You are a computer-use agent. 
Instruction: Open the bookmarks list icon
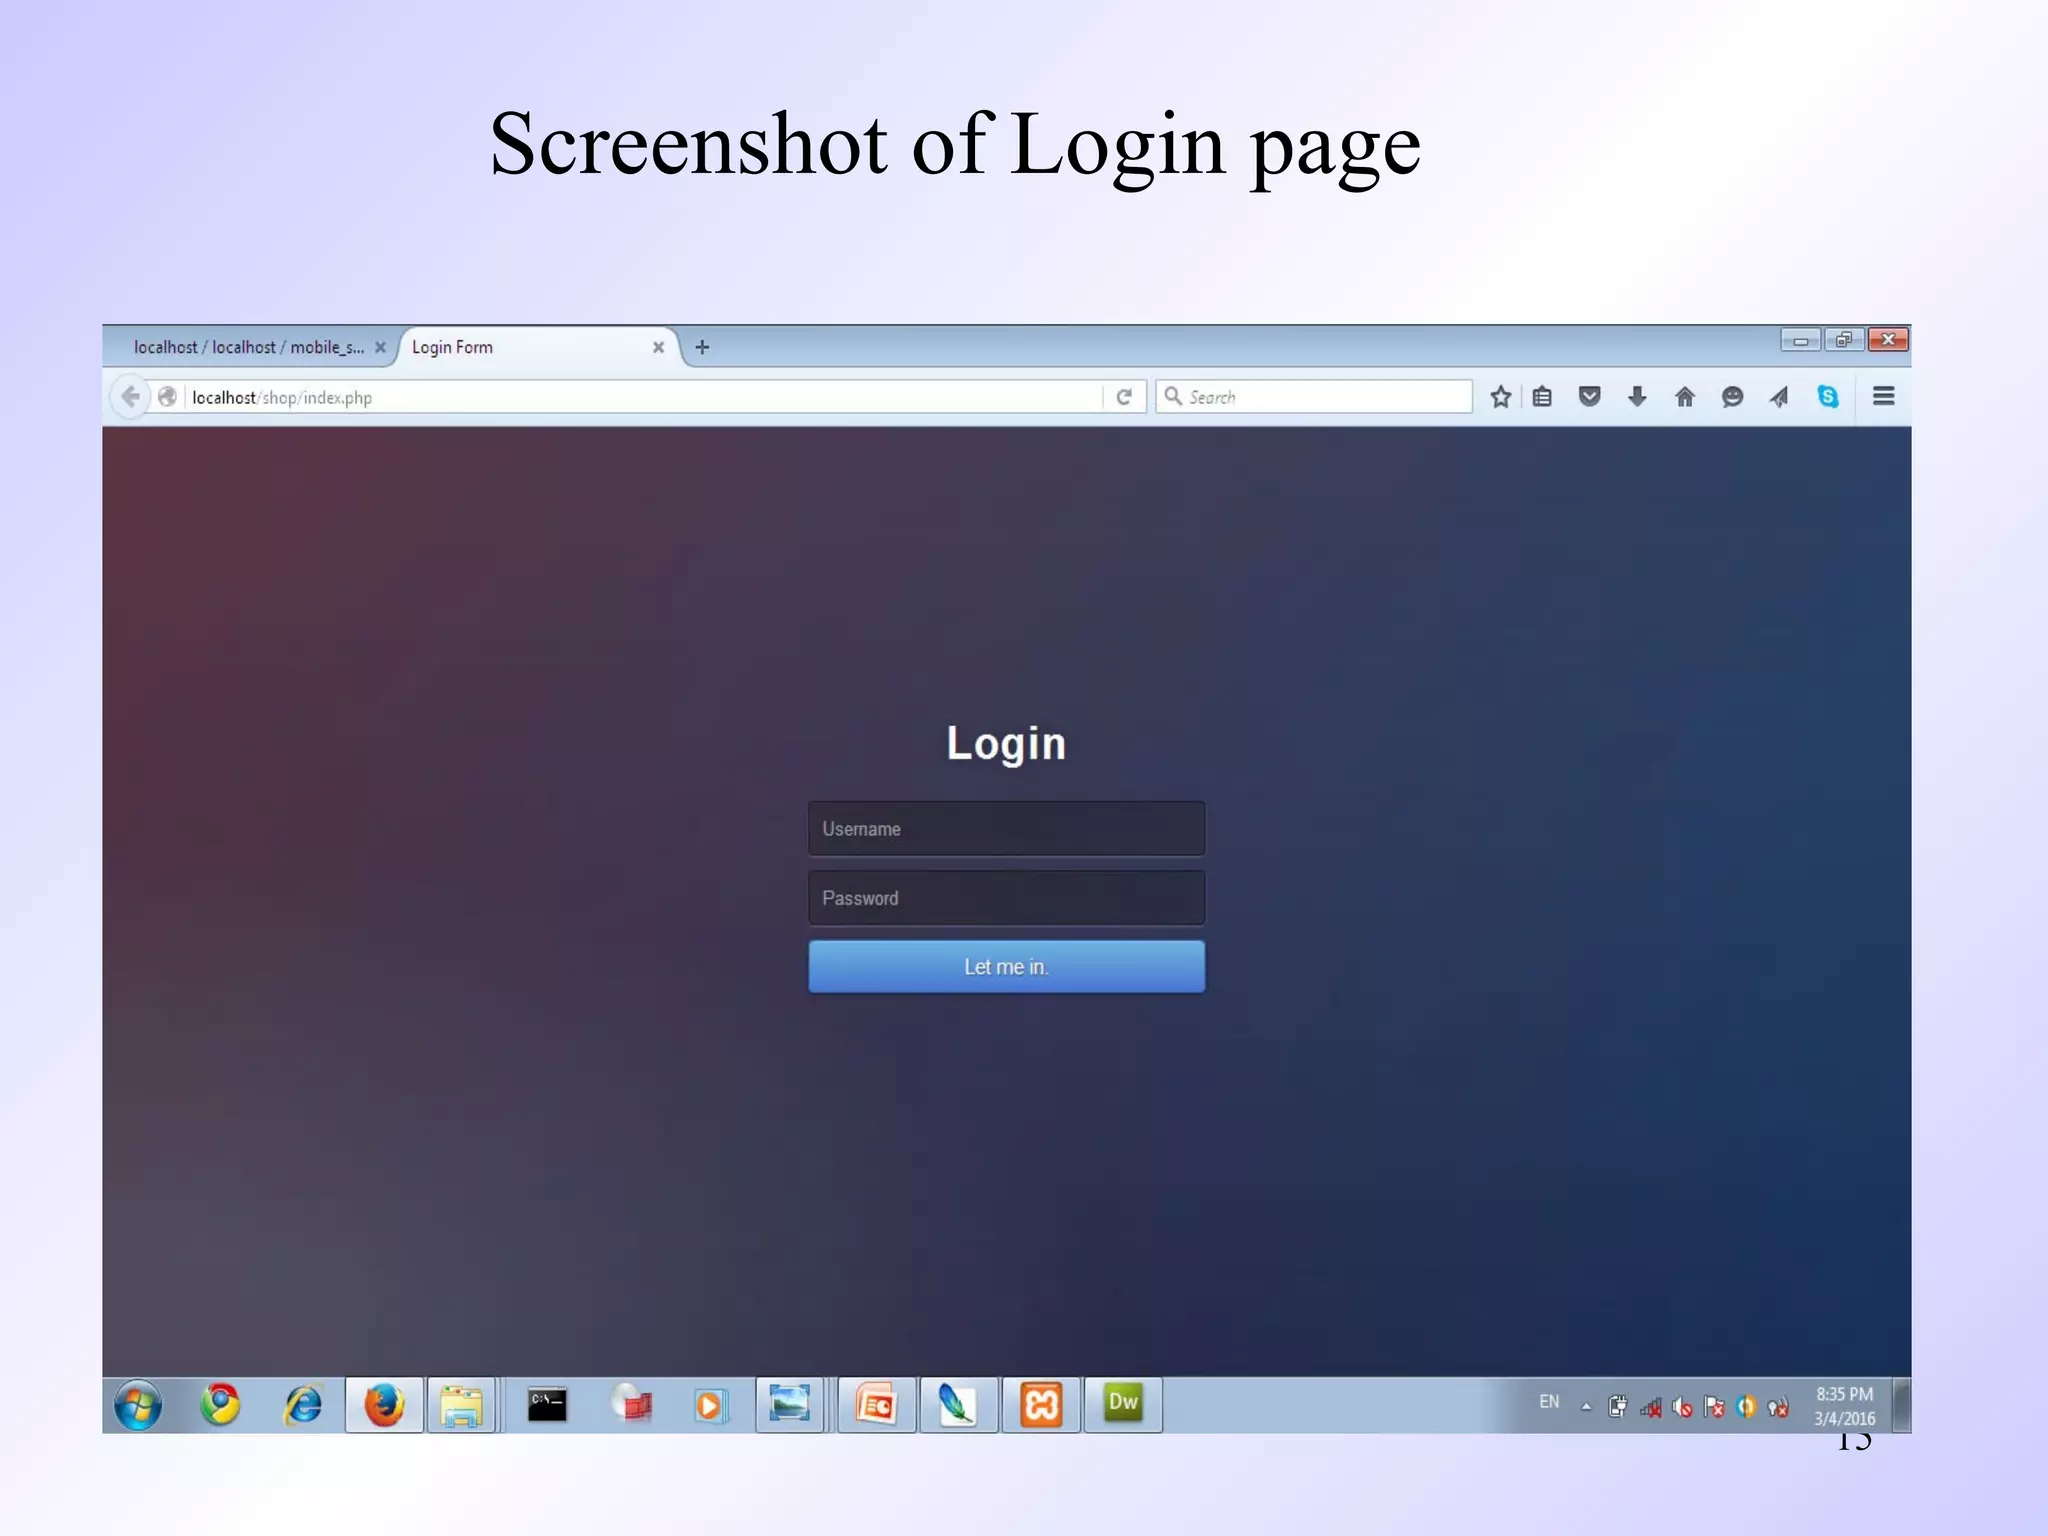(x=1542, y=397)
